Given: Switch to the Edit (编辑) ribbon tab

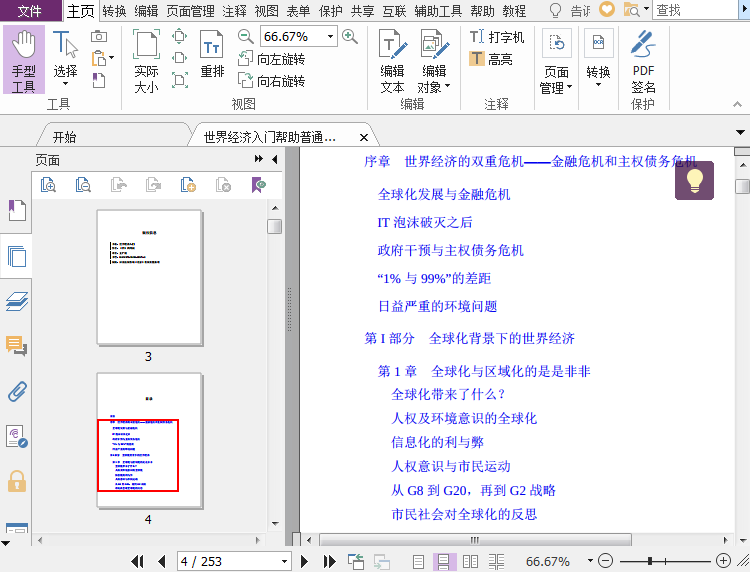Looking at the screenshot, I should [x=146, y=11].
